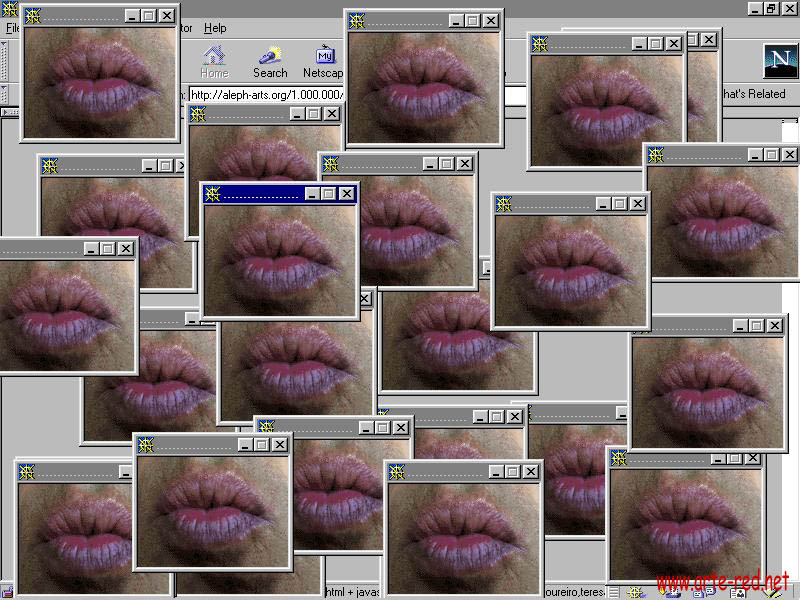Click the Netscape N logo

point(778,61)
